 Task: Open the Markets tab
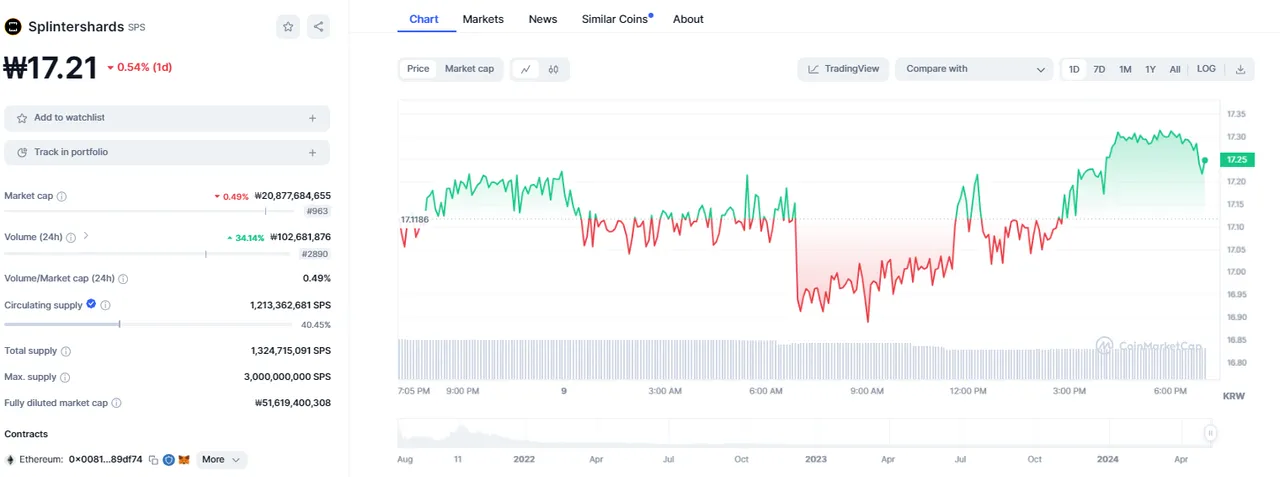tap(483, 19)
